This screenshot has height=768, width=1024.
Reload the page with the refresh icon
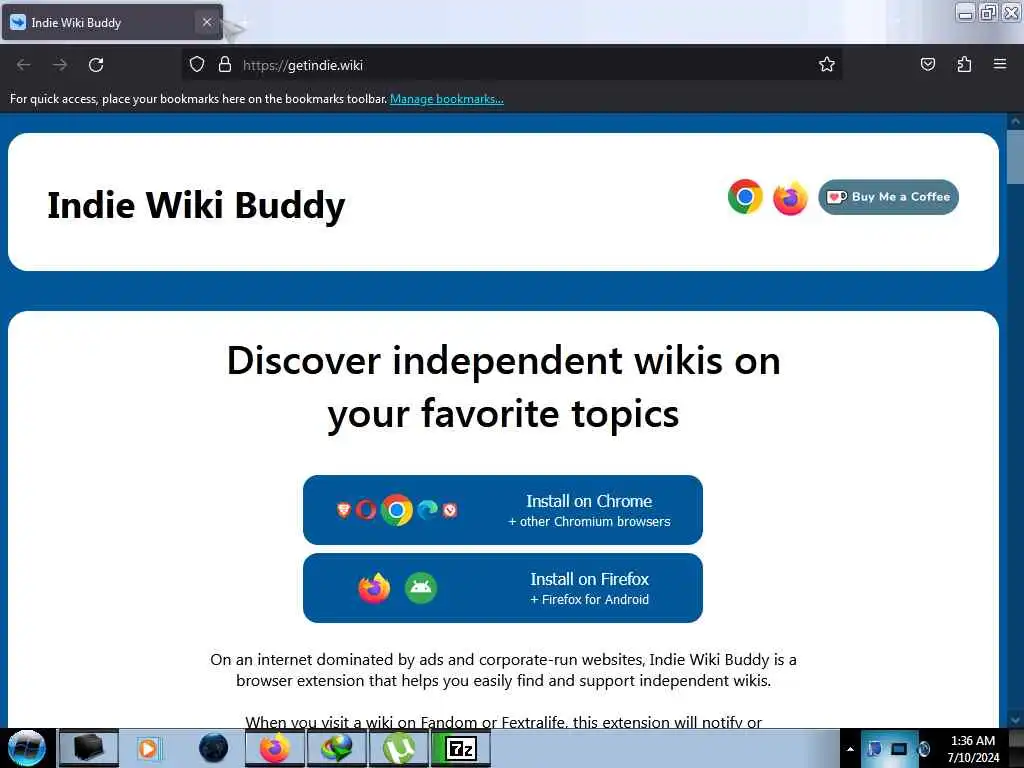96,65
